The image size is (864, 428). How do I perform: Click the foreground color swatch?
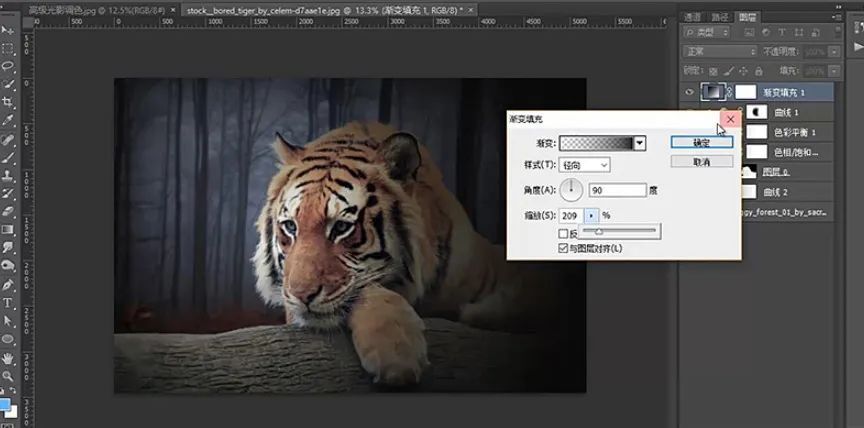click(x=6, y=404)
